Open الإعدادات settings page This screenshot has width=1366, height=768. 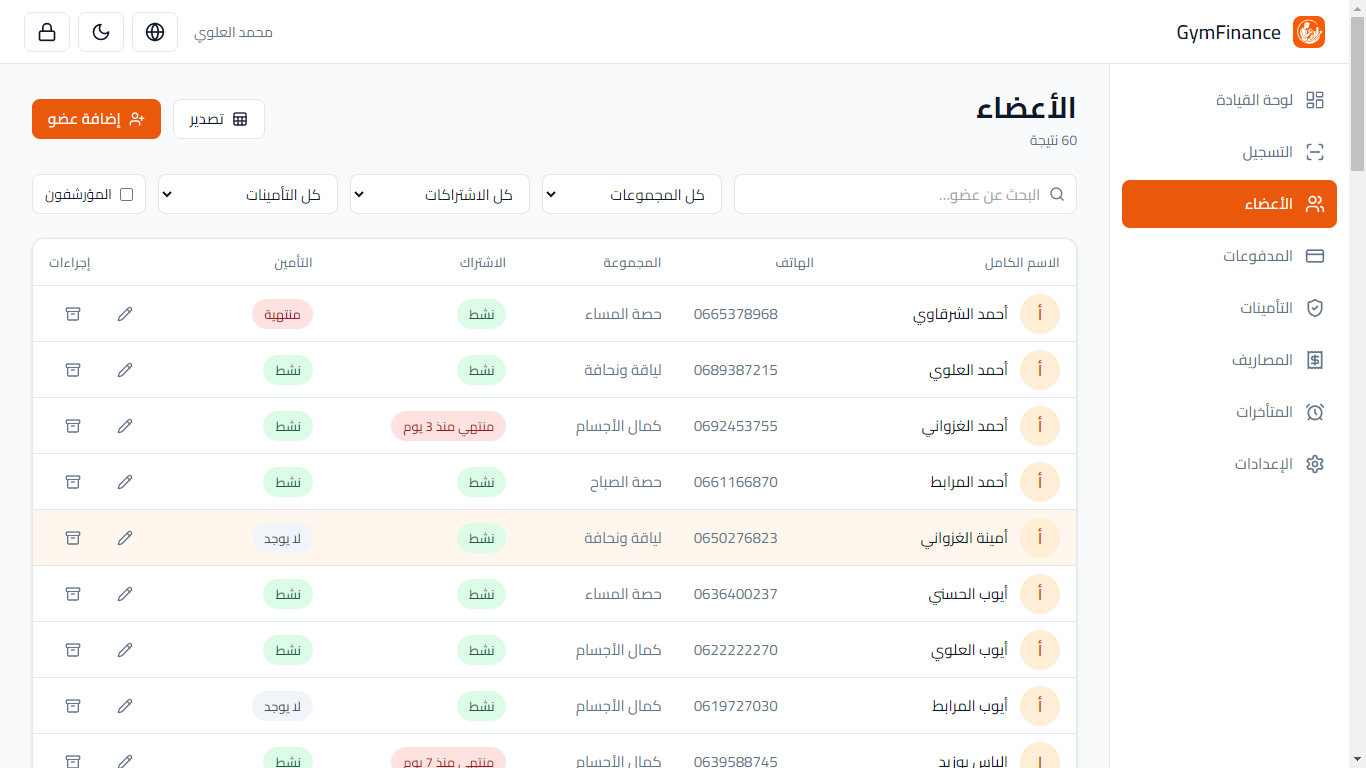[1229, 464]
